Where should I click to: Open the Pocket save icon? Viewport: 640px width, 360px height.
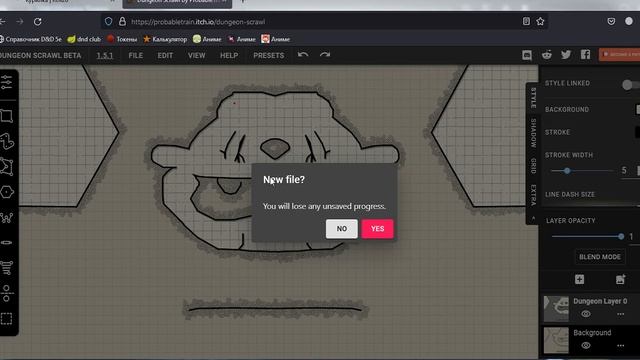(x=611, y=21)
